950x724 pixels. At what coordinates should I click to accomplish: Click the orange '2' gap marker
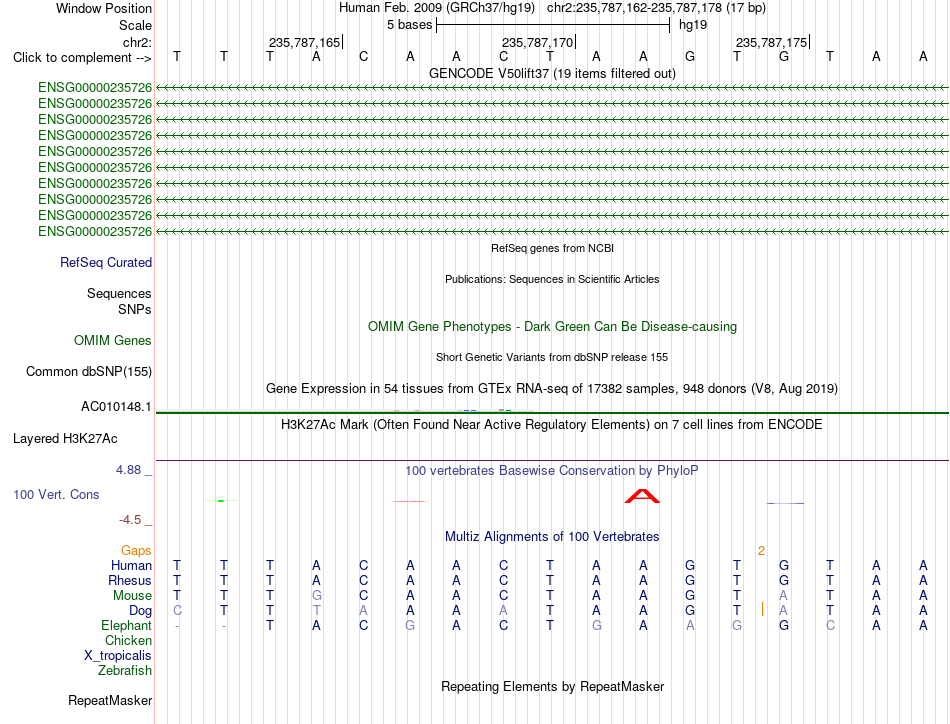[x=761, y=550]
